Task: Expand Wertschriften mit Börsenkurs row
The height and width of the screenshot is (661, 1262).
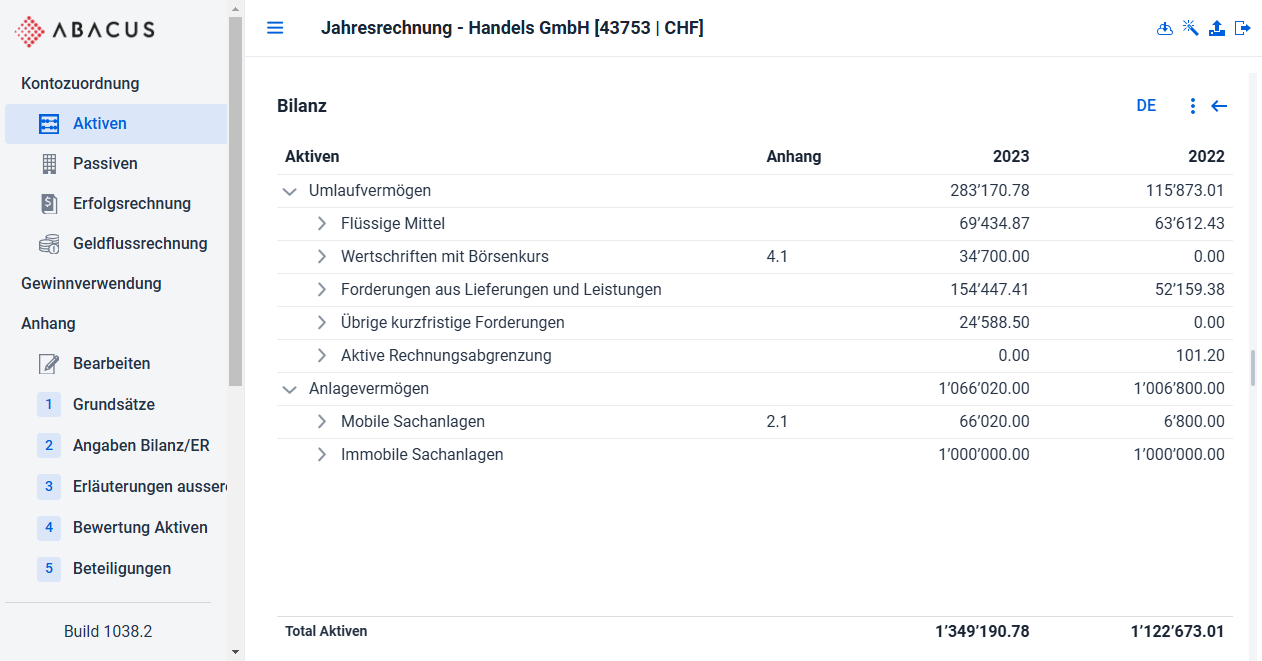Action: 322,257
